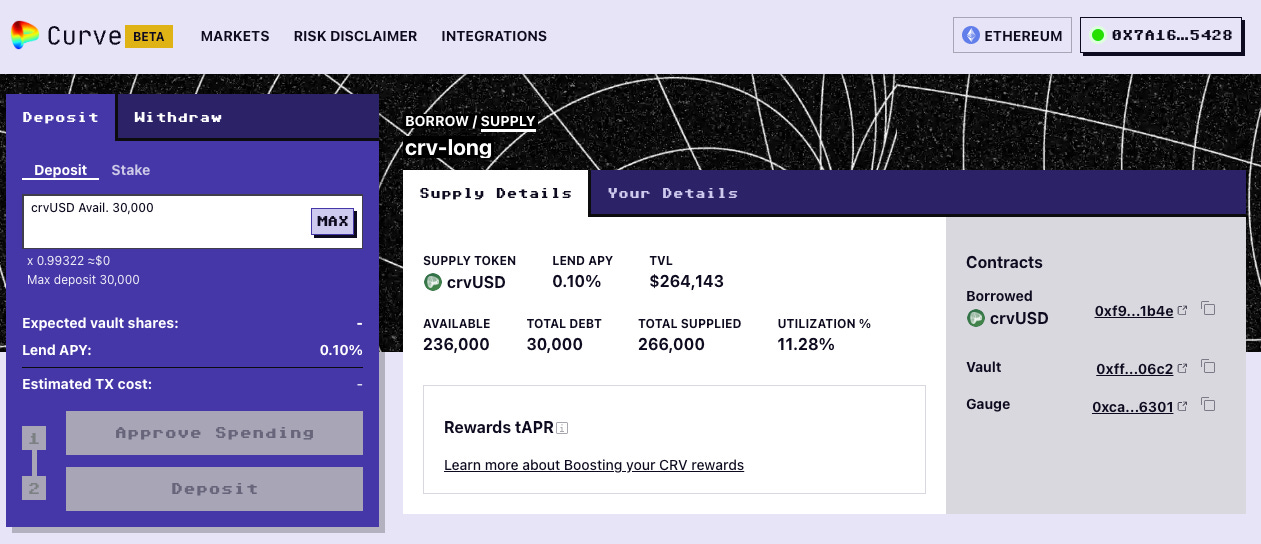1261x544 pixels.
Task: Open Learn more about Boosting CRV rewards
Action: tap(594, 465)
